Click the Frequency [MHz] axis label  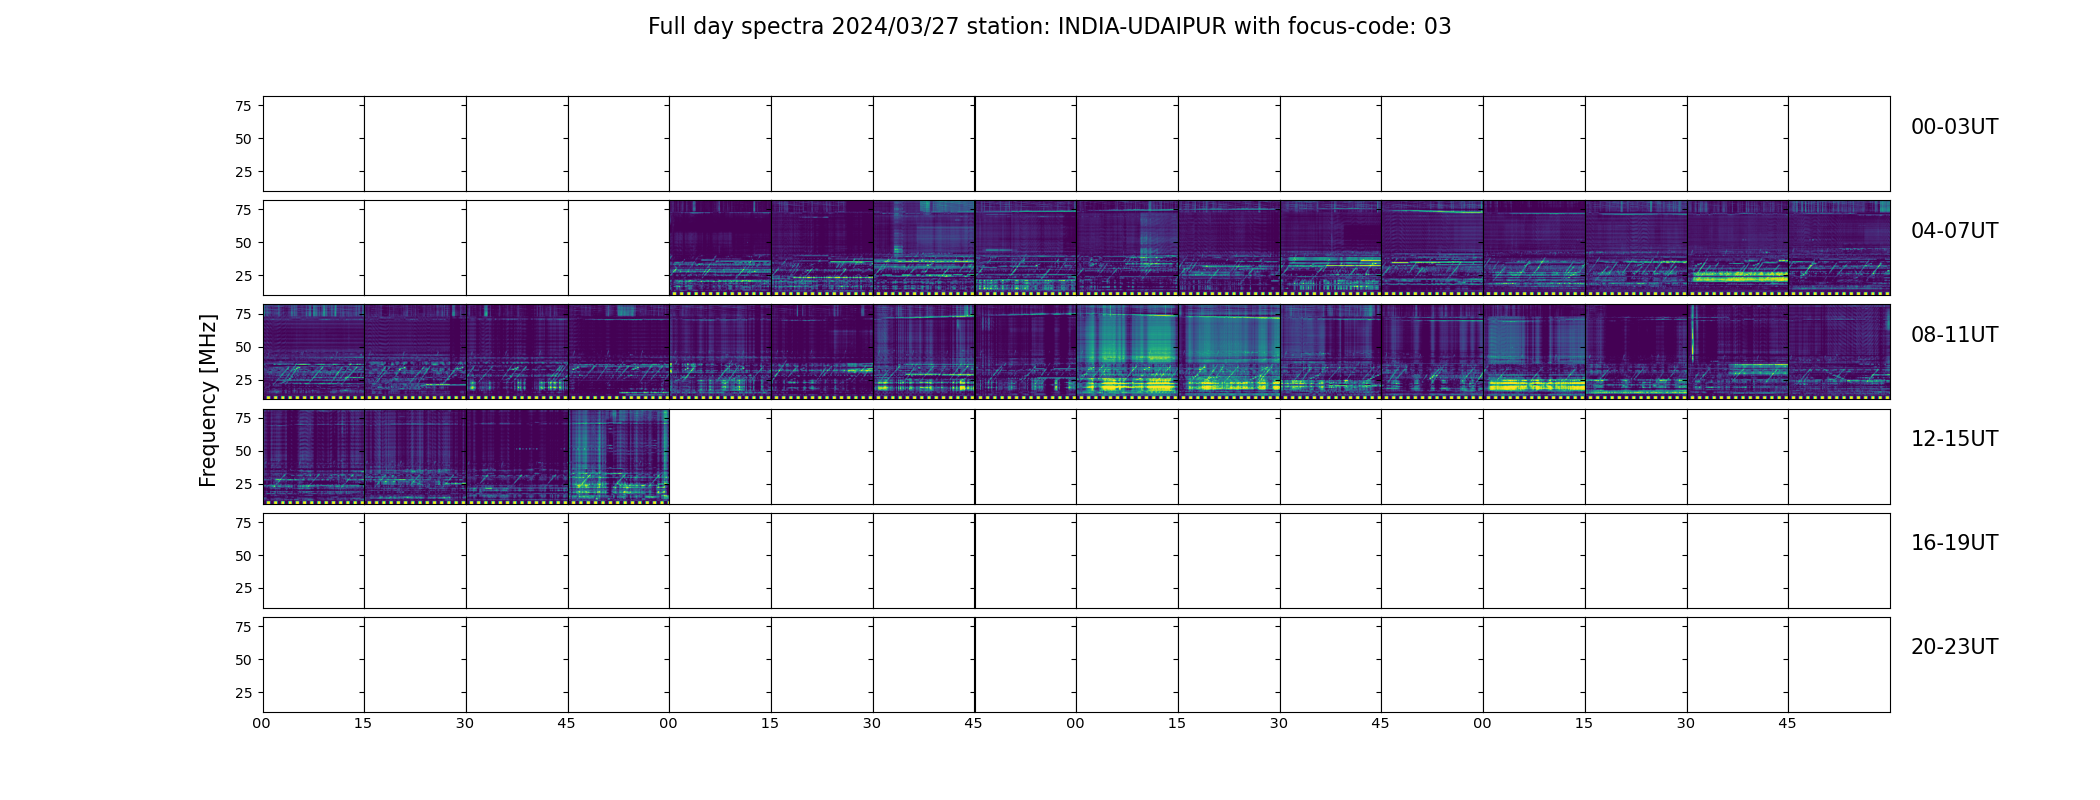(208, 400)
